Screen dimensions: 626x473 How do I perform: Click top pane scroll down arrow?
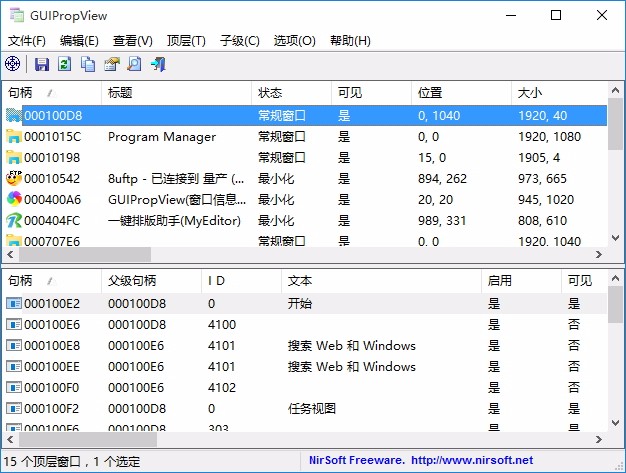(615, 238)
